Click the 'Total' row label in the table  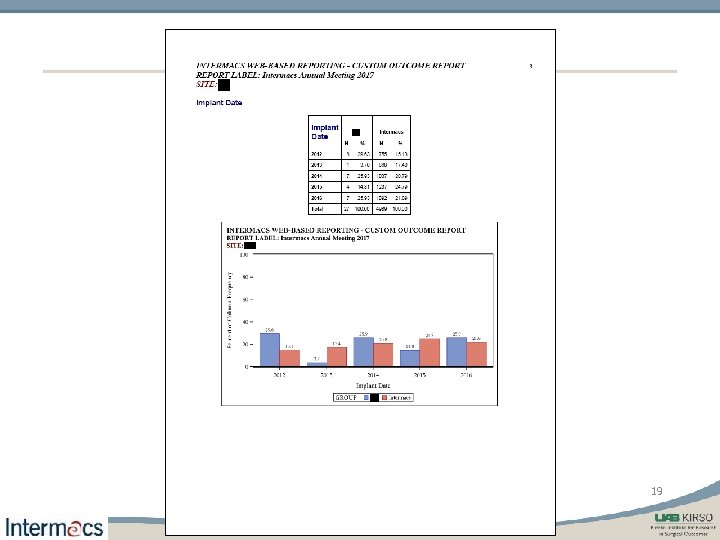point(317,209)
